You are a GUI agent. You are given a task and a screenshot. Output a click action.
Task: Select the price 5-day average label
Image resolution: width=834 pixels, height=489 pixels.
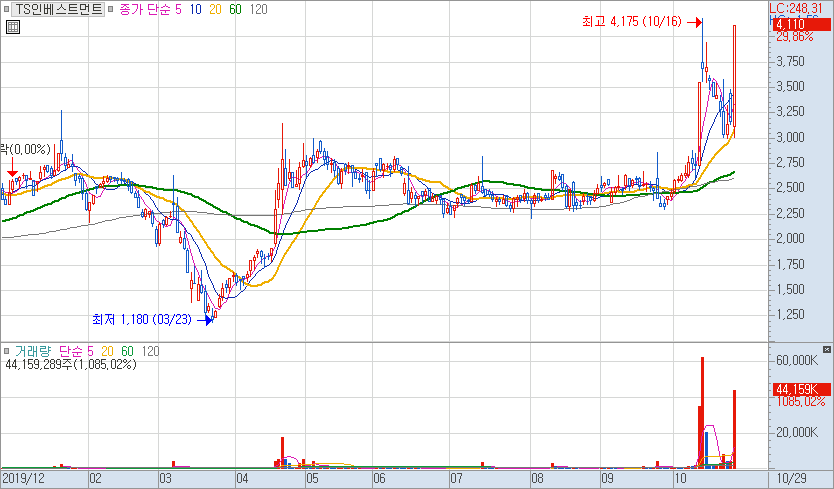click(x=178, y=9)
